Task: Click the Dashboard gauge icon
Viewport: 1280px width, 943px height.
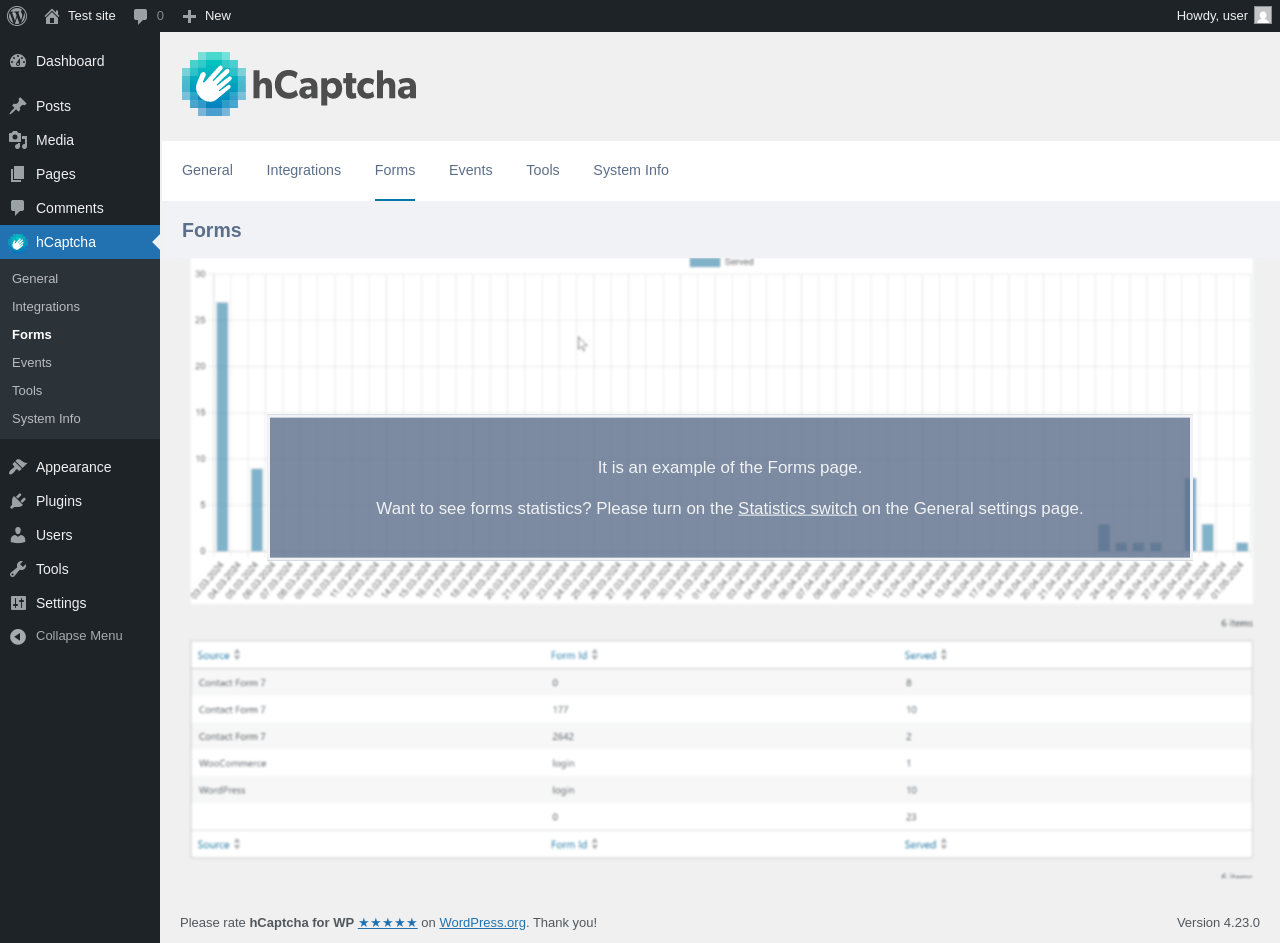Action: pos(18,61)
